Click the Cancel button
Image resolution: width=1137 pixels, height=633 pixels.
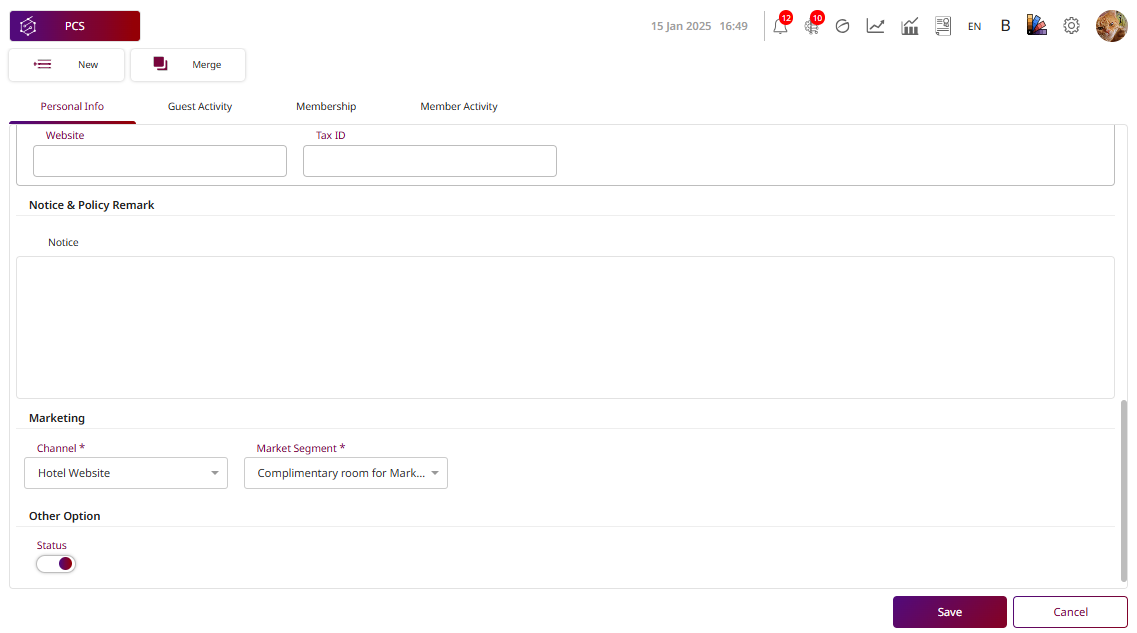pos(1070,612)
